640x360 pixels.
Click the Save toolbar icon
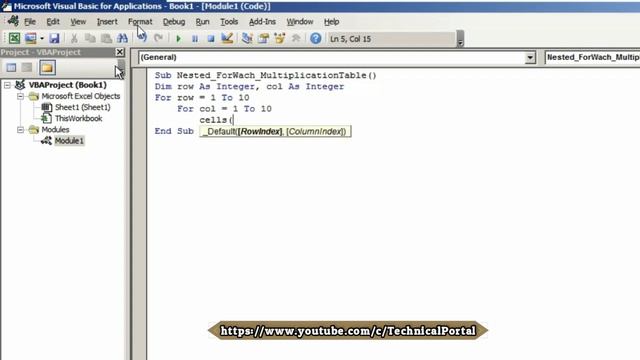(54, 38)
